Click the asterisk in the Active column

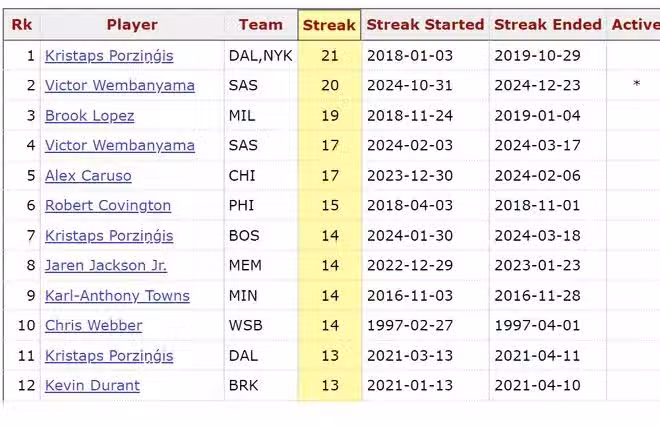tap(636, 86)
